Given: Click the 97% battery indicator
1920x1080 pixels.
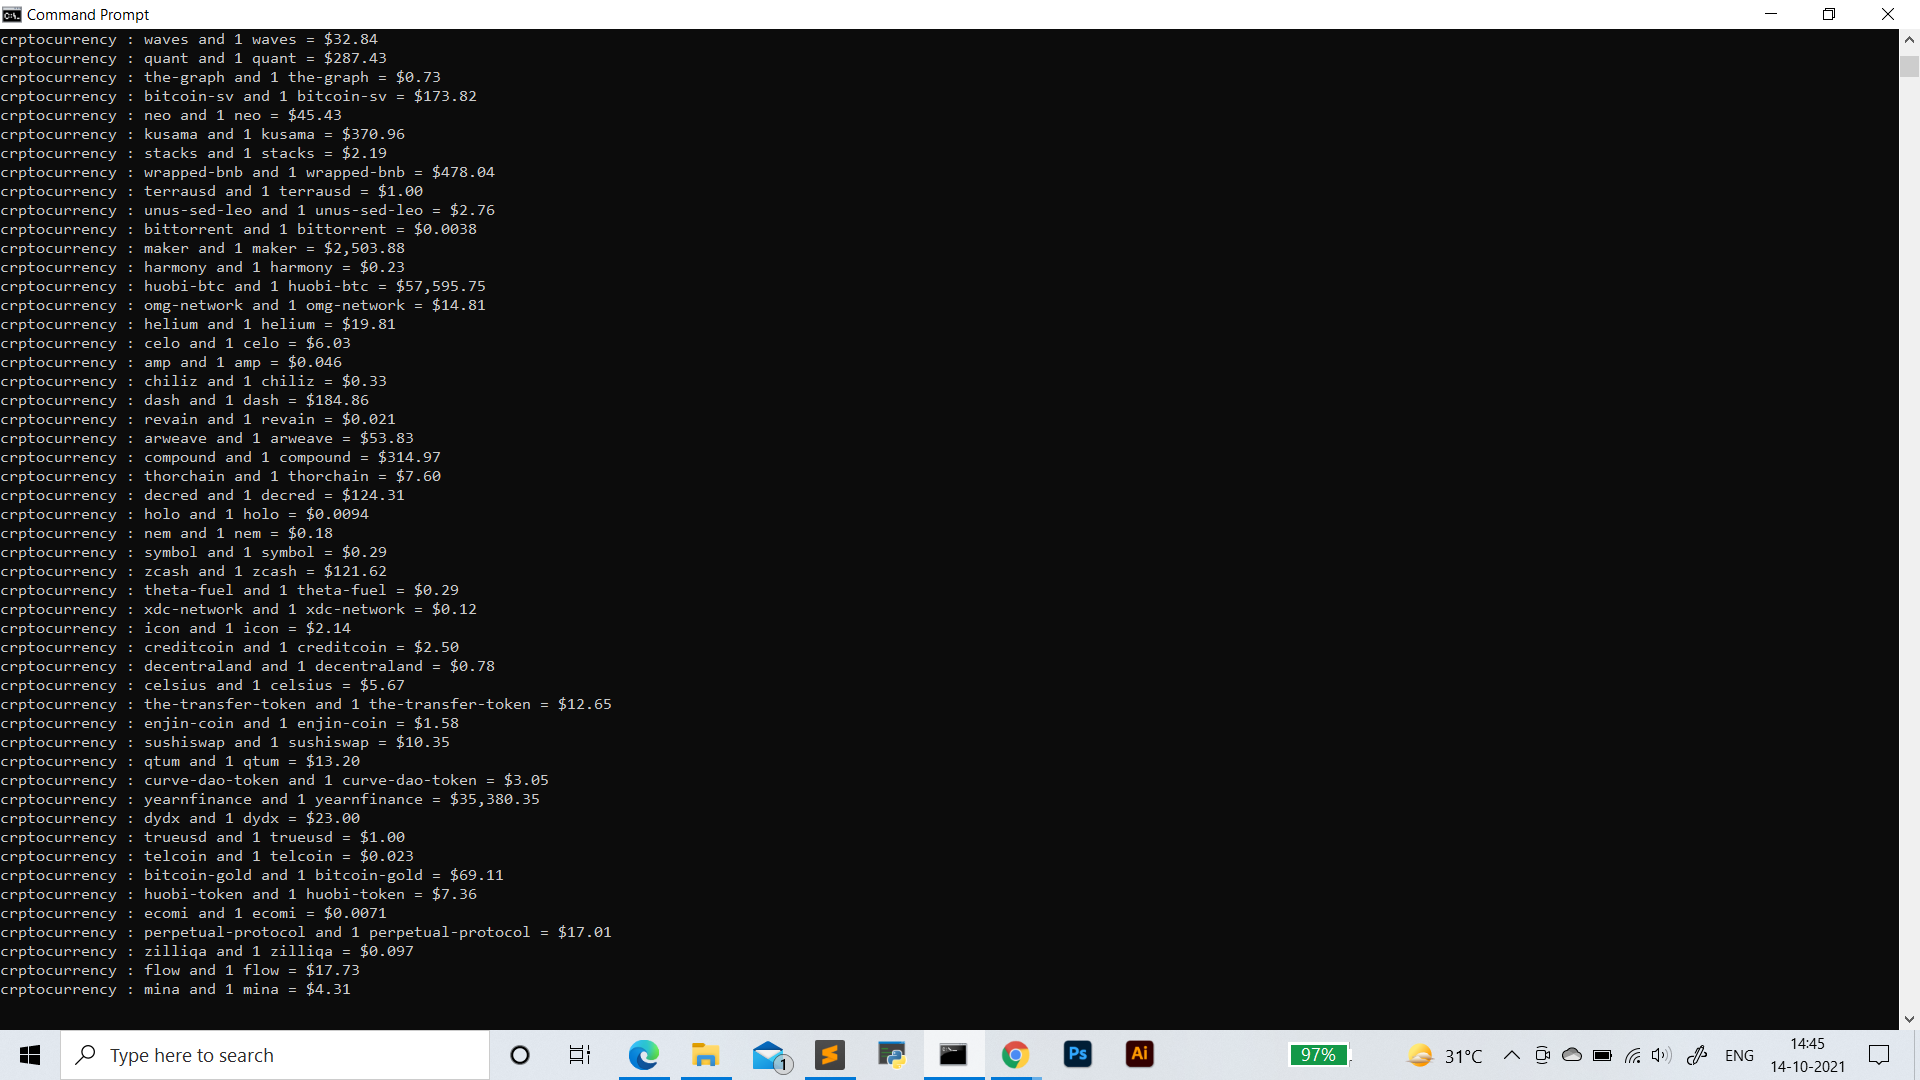Looking at the screenshot, I should [1319, 1055].
